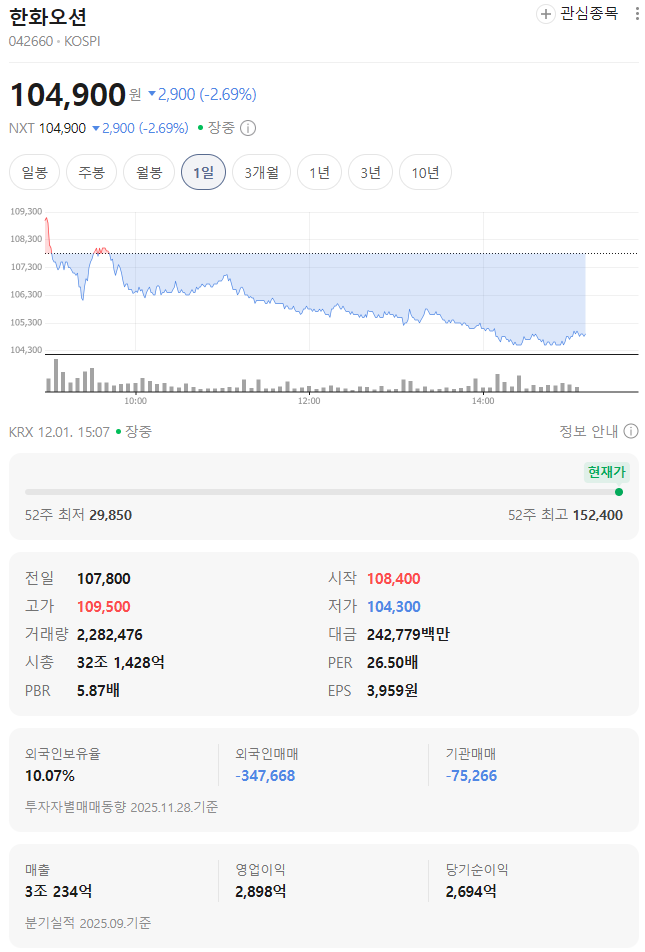Image resolution: width=645 pixels, height=952 pixels.
Task: Click the green 현재가 marker on 52-week range bar
Action: [x=619, y=492]
